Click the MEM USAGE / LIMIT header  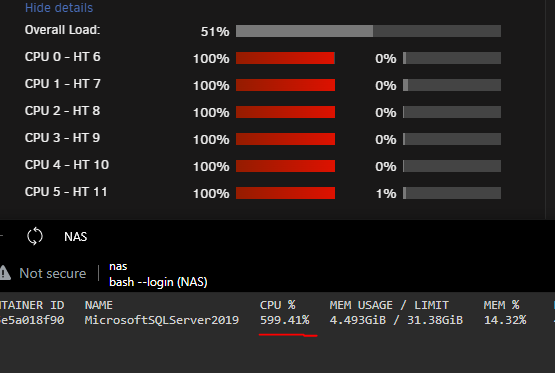pyautogui.click(x=389, y=305)
